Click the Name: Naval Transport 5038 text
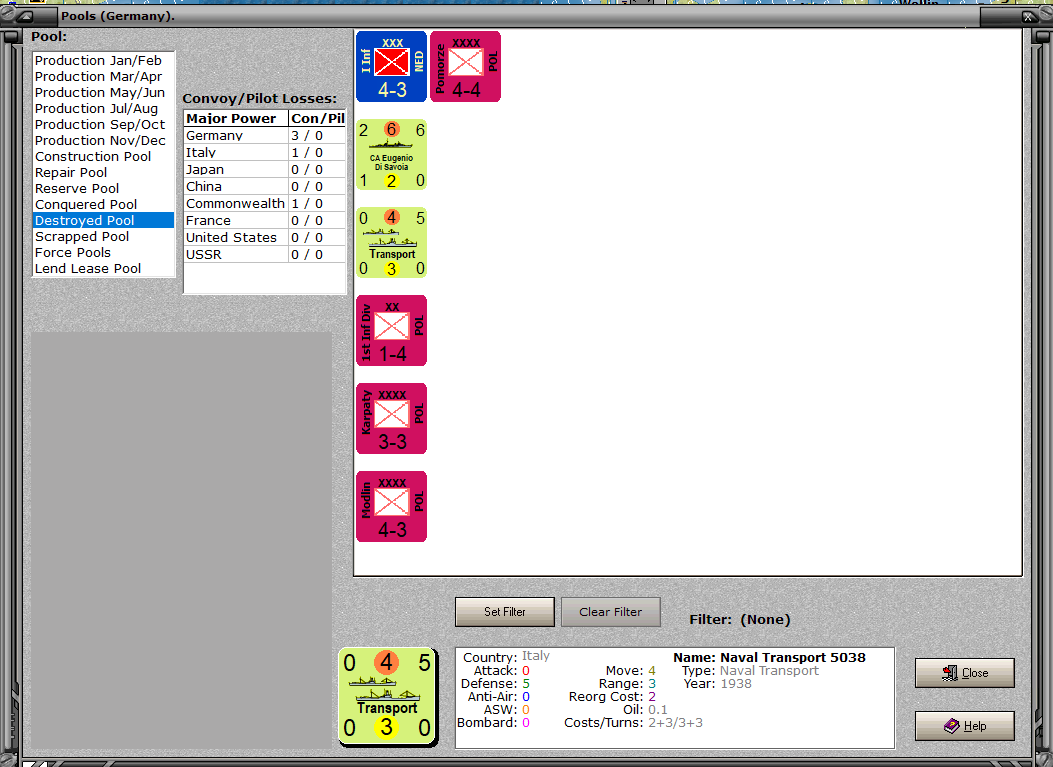The height and width of the screenshot is (767, 1053). (x=770, y=658)
